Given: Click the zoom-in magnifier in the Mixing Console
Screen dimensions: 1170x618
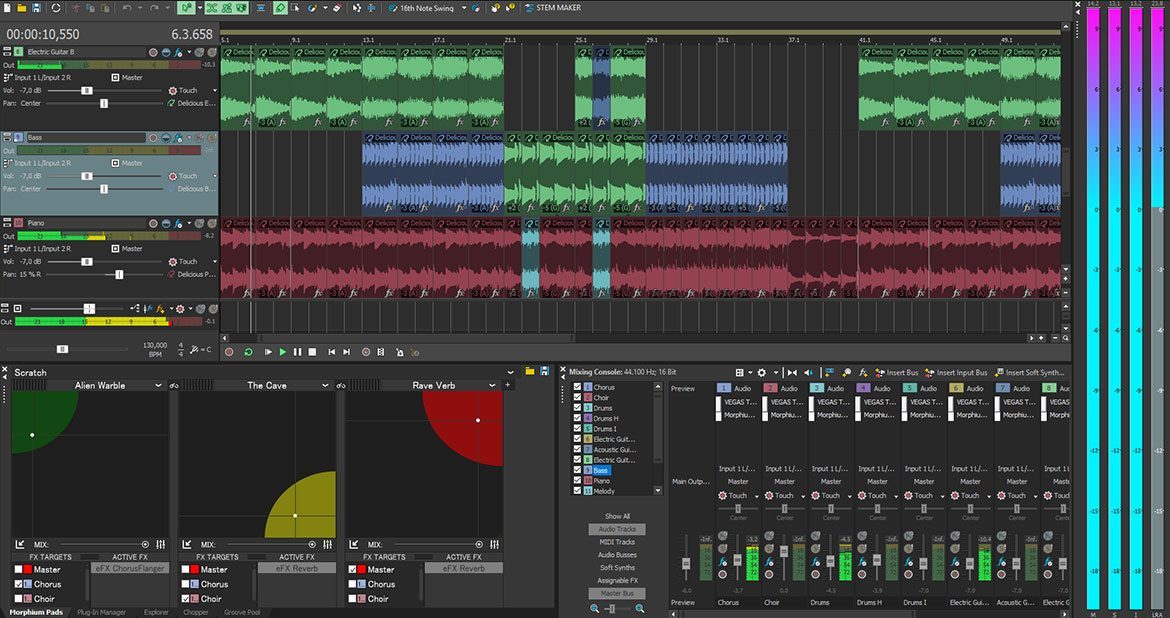Looking at the screenshot, I should point(639,607).
